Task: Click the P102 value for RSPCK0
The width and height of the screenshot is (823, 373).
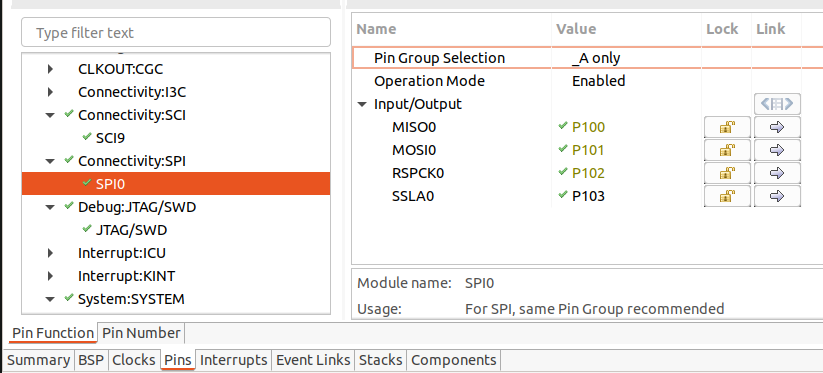Action: pyautogui.click(x=588, y=173)
